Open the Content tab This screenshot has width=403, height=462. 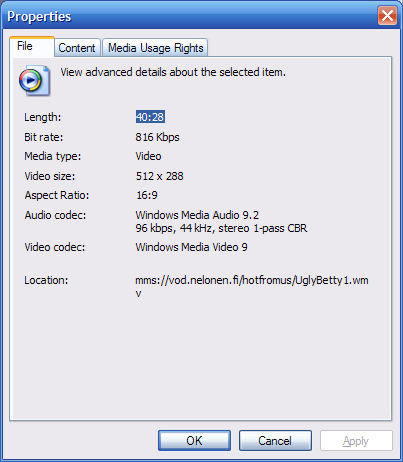77,48
